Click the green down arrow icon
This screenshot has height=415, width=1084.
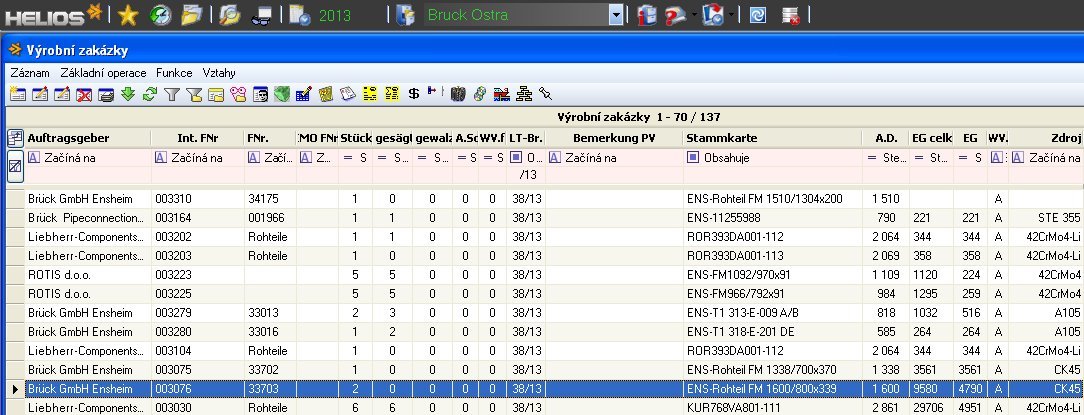(x=128, y=94)
